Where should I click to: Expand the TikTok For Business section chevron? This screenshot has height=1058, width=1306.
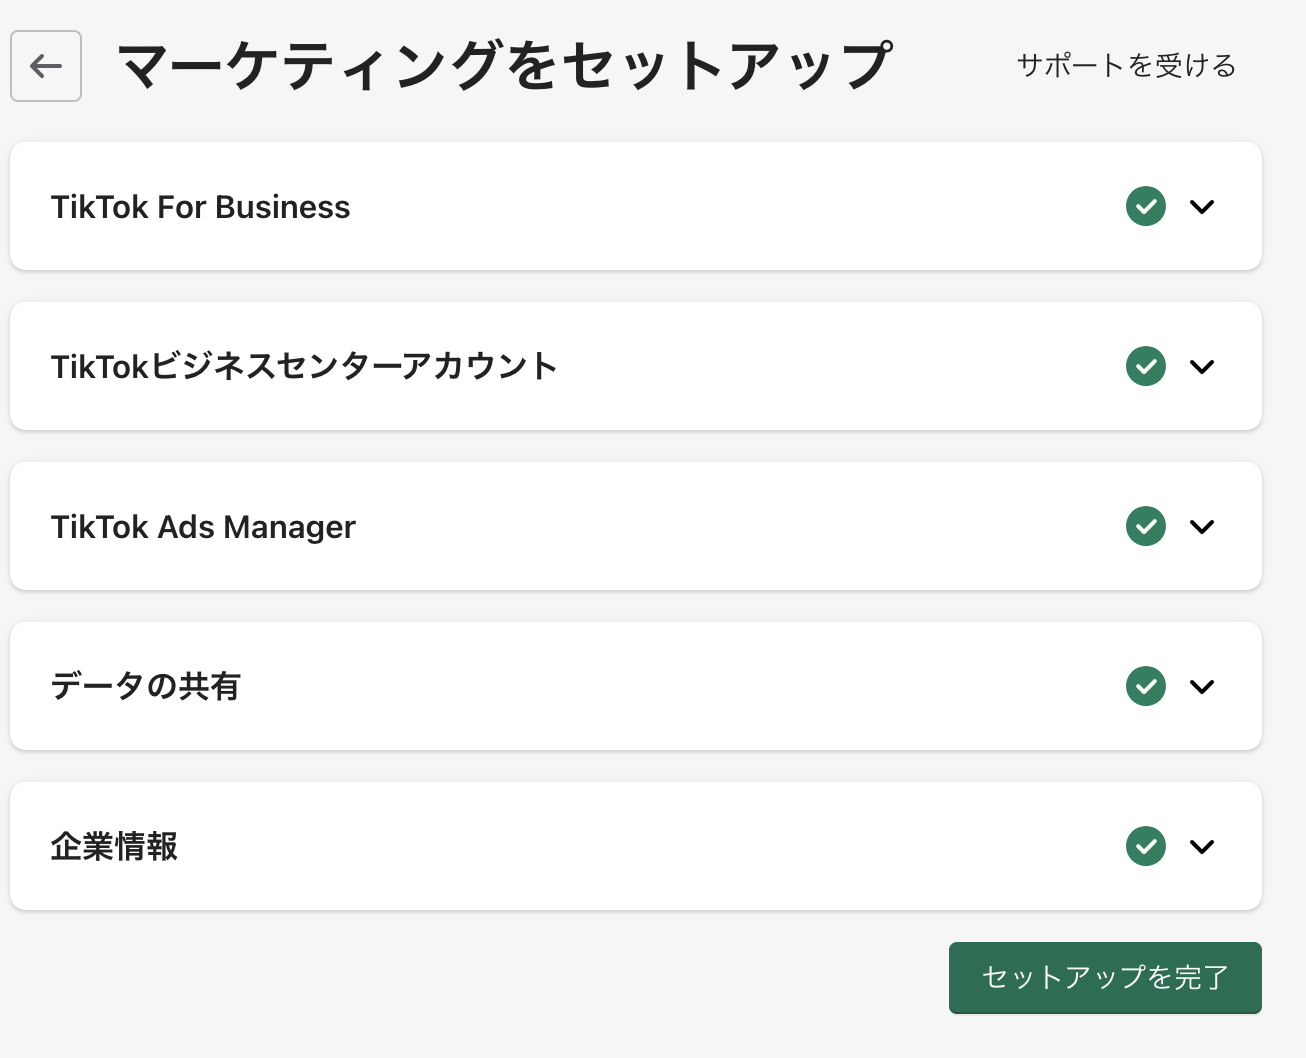tap(1202, 207)
